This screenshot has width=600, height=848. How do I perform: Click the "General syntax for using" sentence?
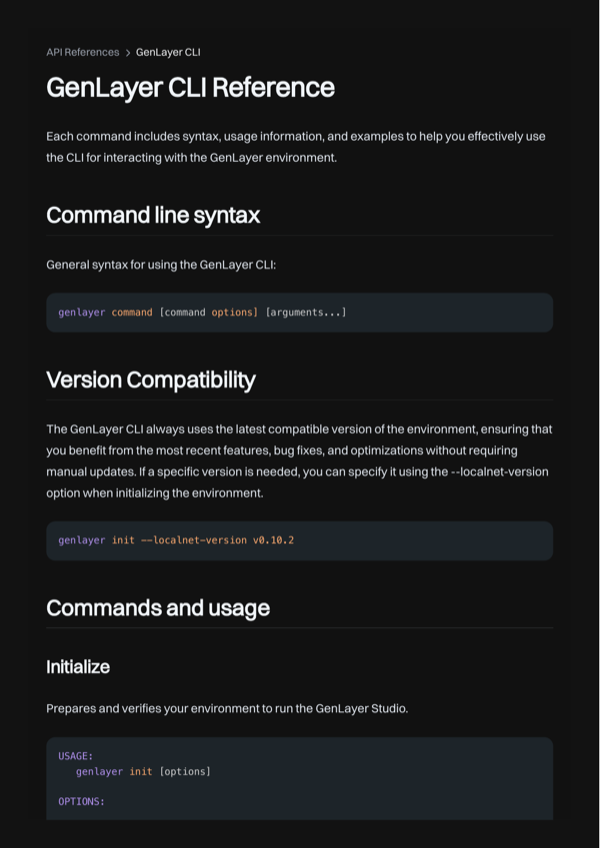pyautogui.click(x=161, y=265)
